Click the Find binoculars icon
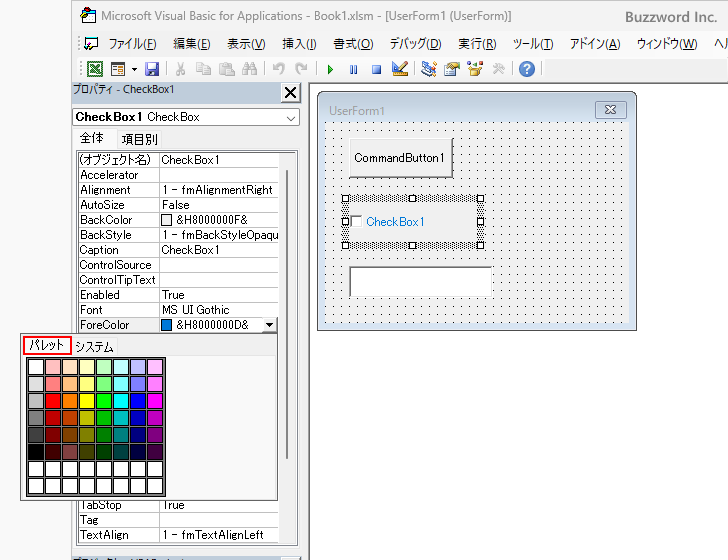Screen dimensions: 728x560 tap(249, 69)
